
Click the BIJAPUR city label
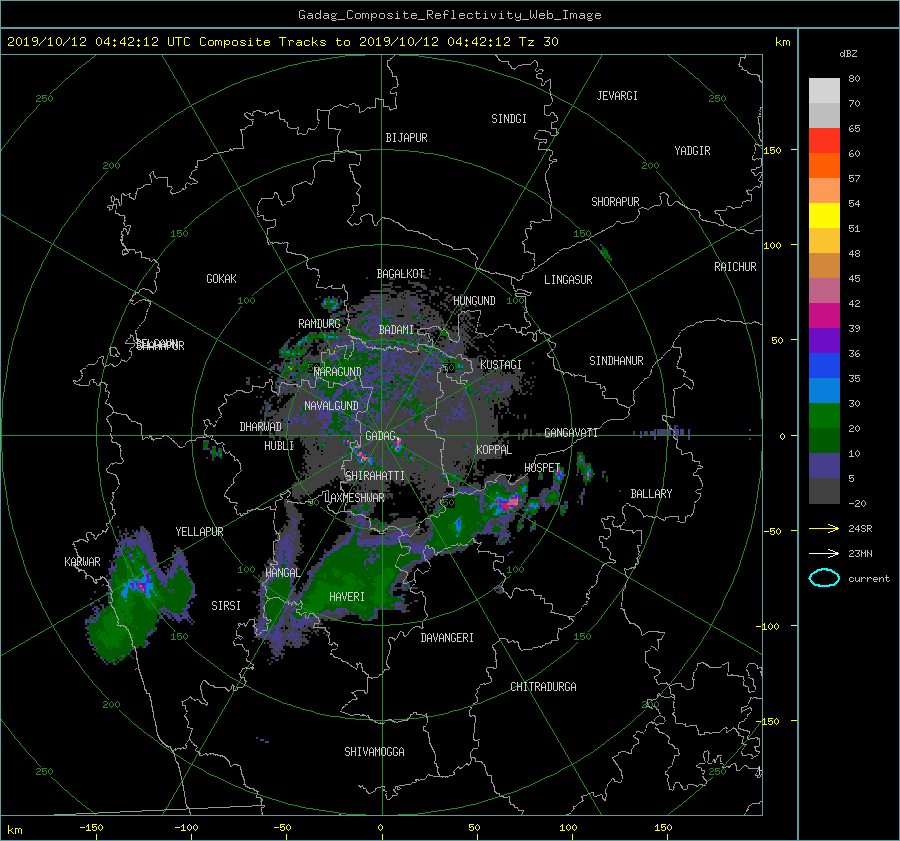tap(406, 138)
